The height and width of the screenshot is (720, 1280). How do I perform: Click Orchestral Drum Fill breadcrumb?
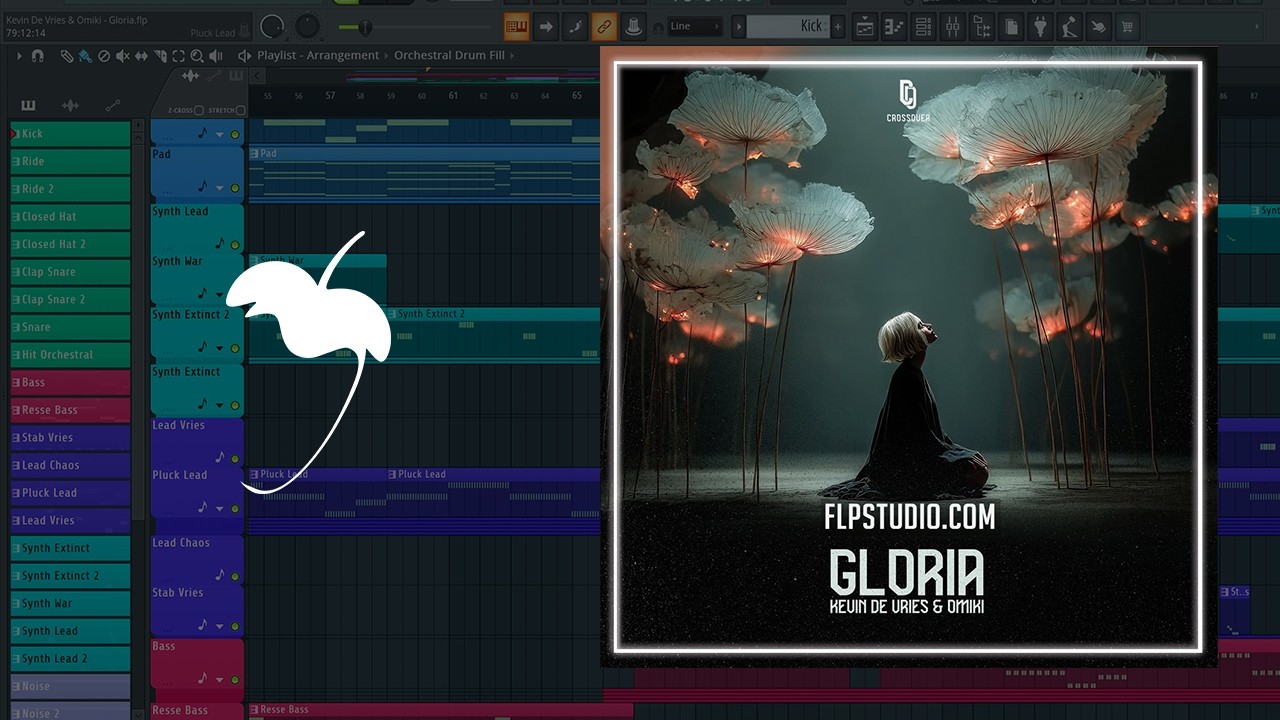pos(449,55)
